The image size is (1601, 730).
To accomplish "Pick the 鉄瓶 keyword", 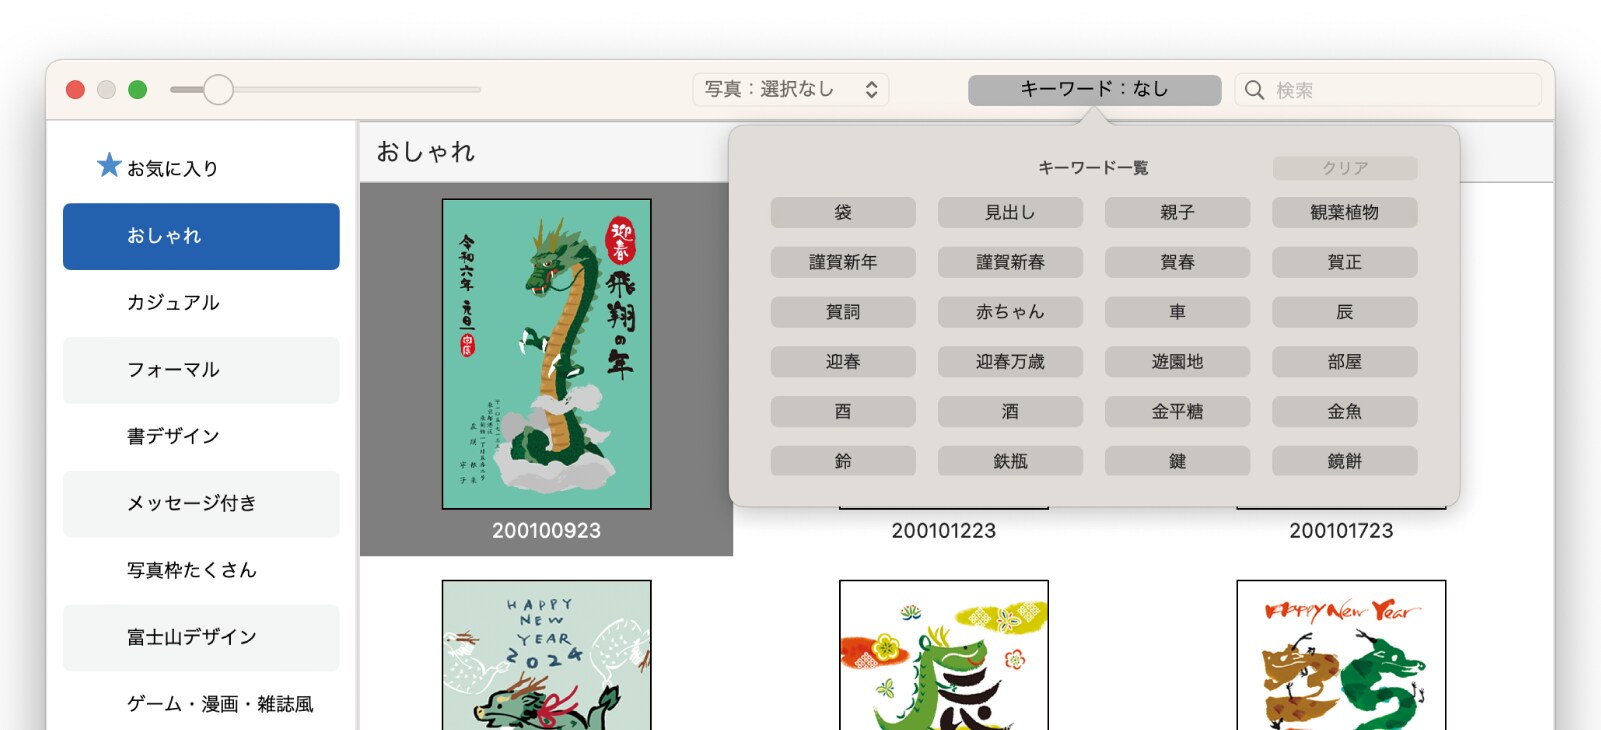I will pos(1010,461).
